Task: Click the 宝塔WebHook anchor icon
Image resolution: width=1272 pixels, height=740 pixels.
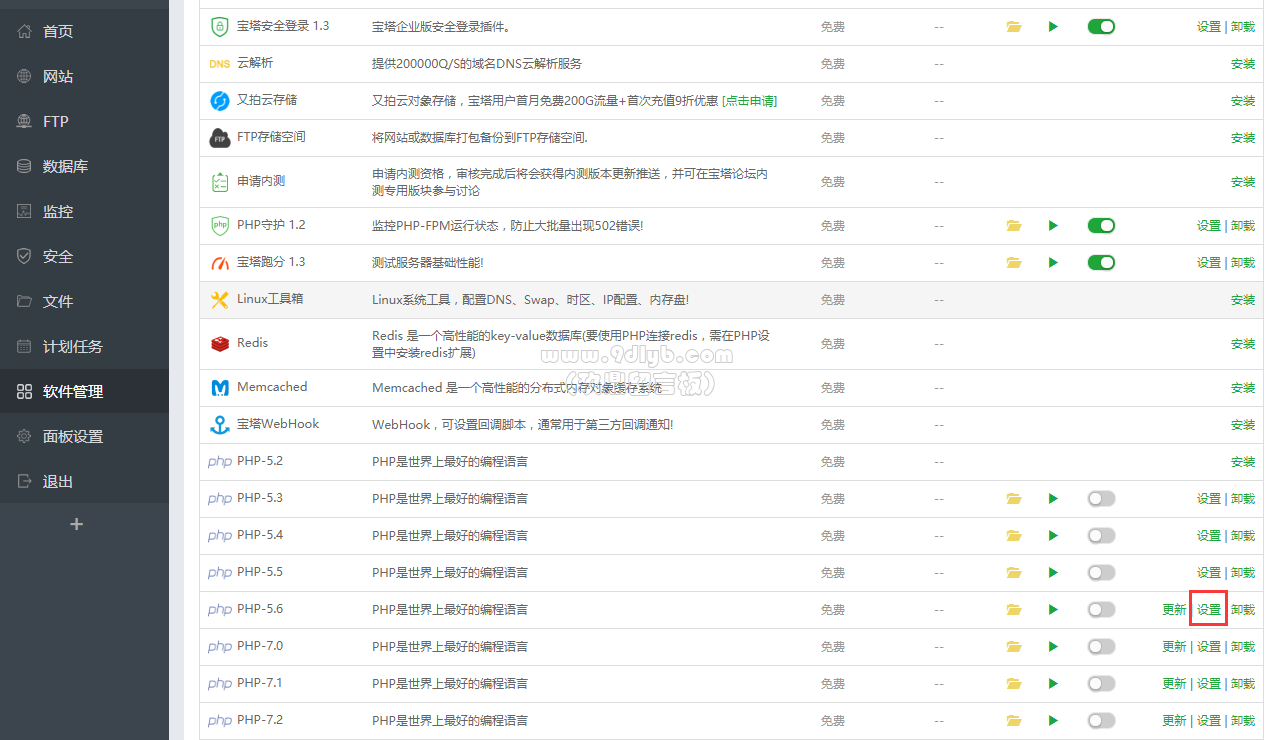Action: pyautogui.click(x=219, y=425)
